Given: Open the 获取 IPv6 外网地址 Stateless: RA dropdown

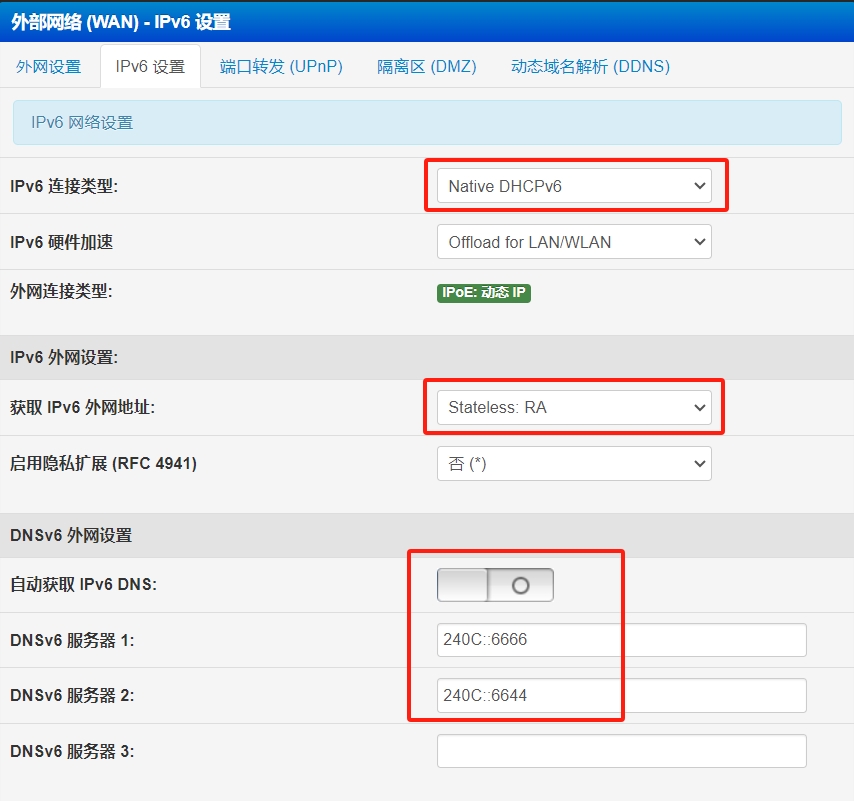Looking at the screenshot, I should (574, 407).
